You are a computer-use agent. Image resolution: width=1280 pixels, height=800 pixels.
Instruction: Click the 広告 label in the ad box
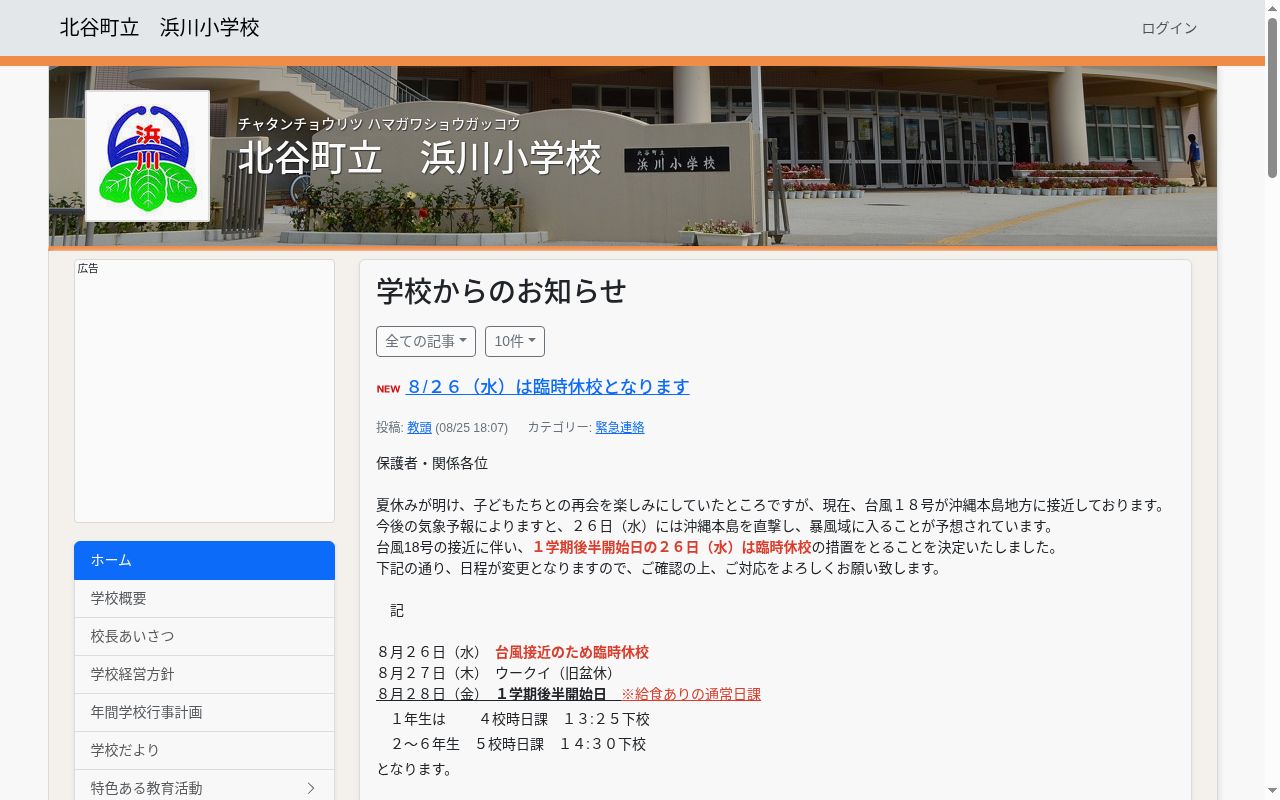88,268
